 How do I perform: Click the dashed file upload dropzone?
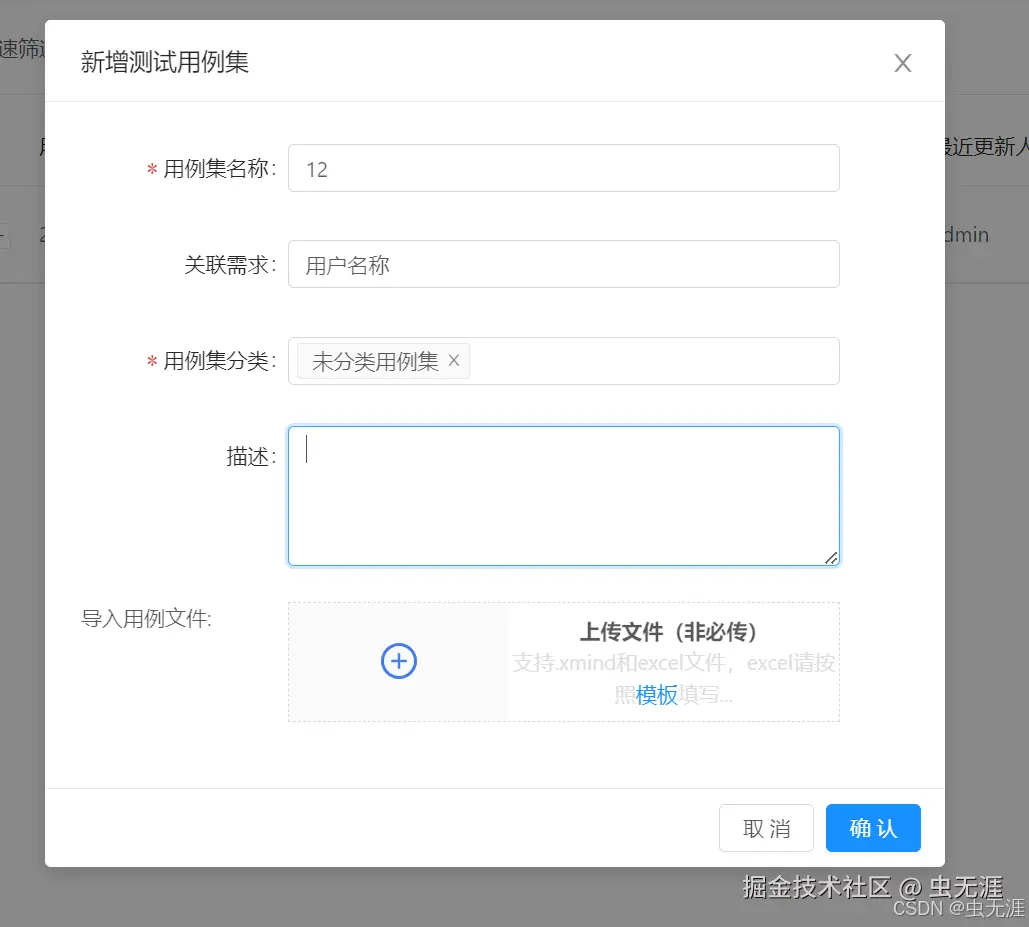pyautogui.click(x=563, y=661)
